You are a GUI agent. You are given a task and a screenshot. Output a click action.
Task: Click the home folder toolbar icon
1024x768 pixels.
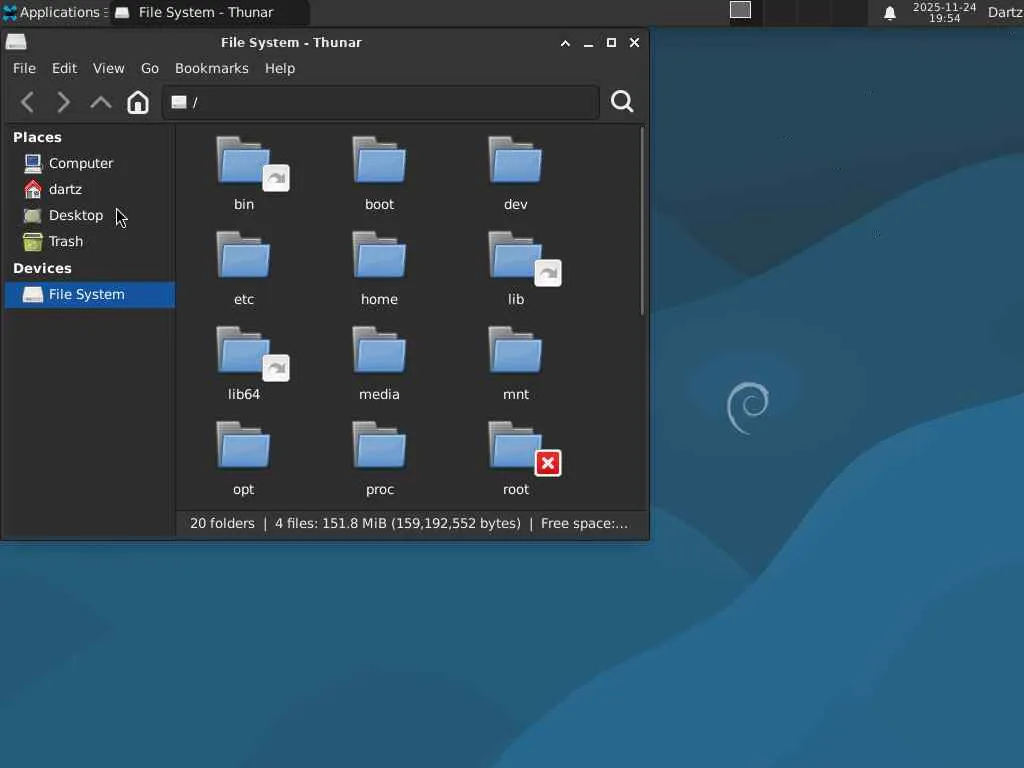pyautogui.click(x=138, y=102)
